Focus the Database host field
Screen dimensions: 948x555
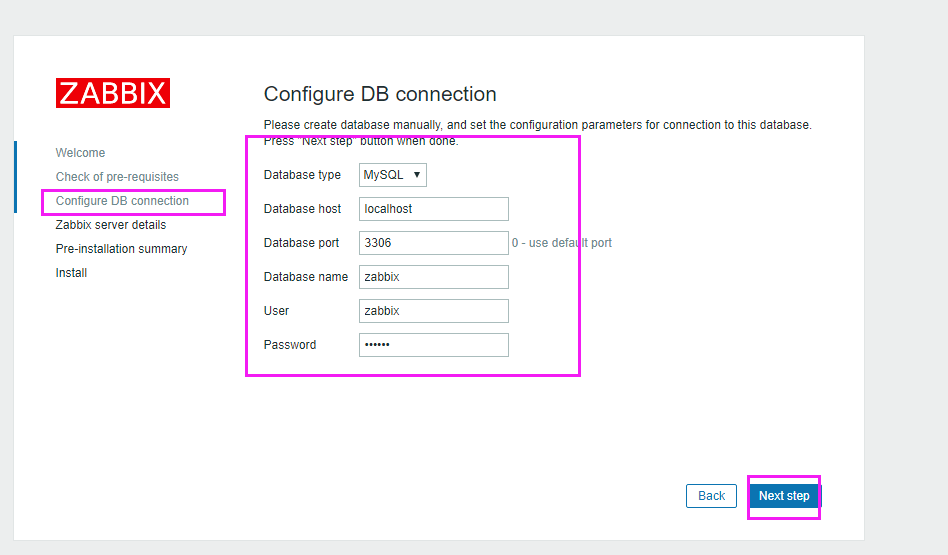(x=434, y=209)
